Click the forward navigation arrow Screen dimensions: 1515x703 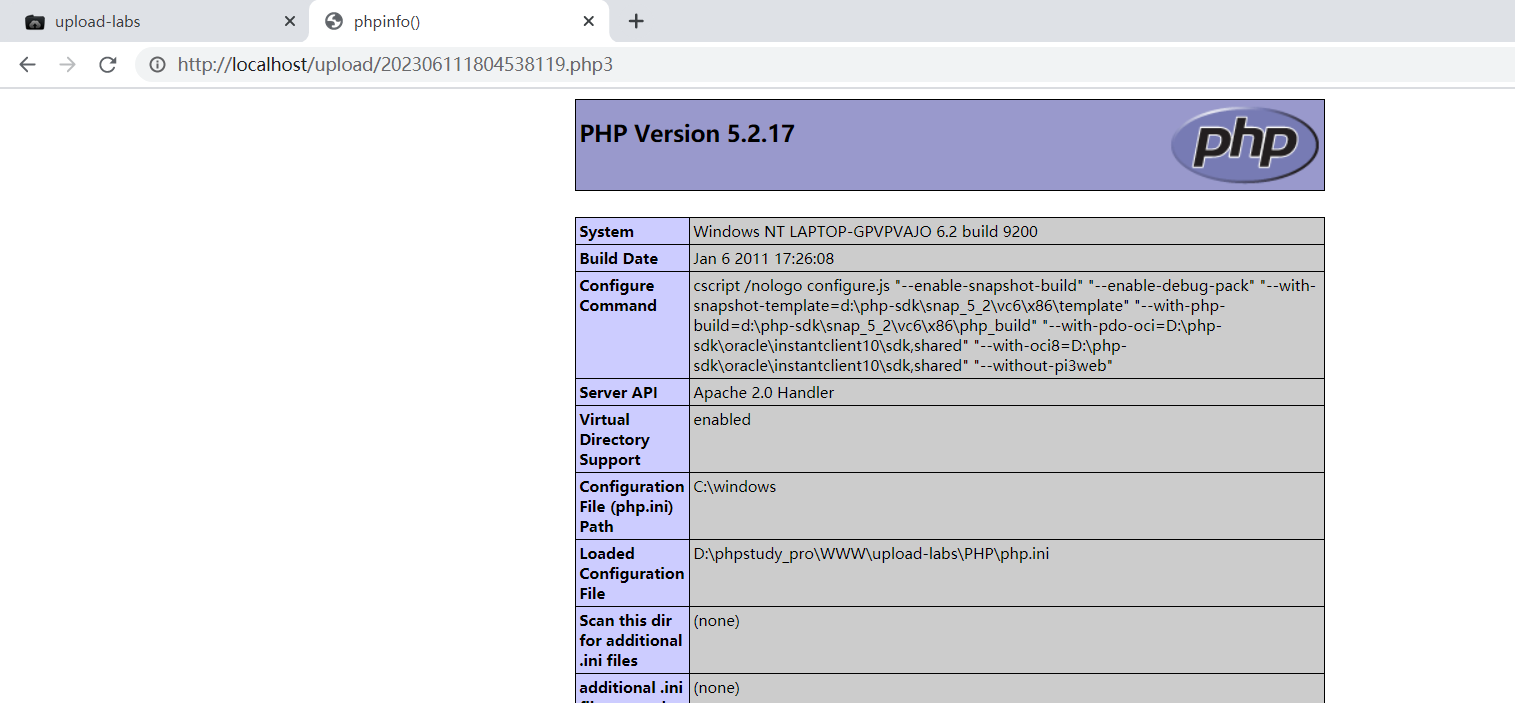coord(67,65)
